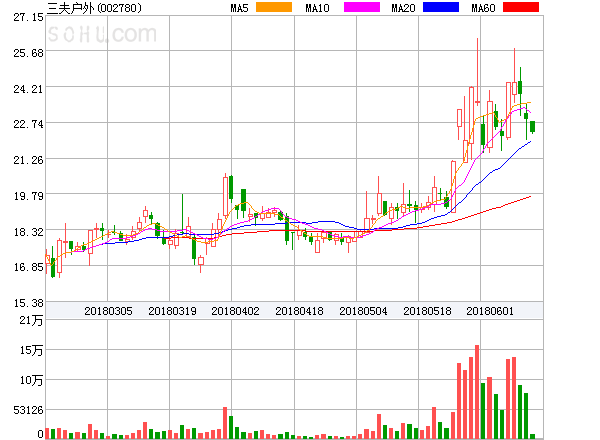Click the 25.68 price axis label
This screenshot has height=440, width=600.
29,53
